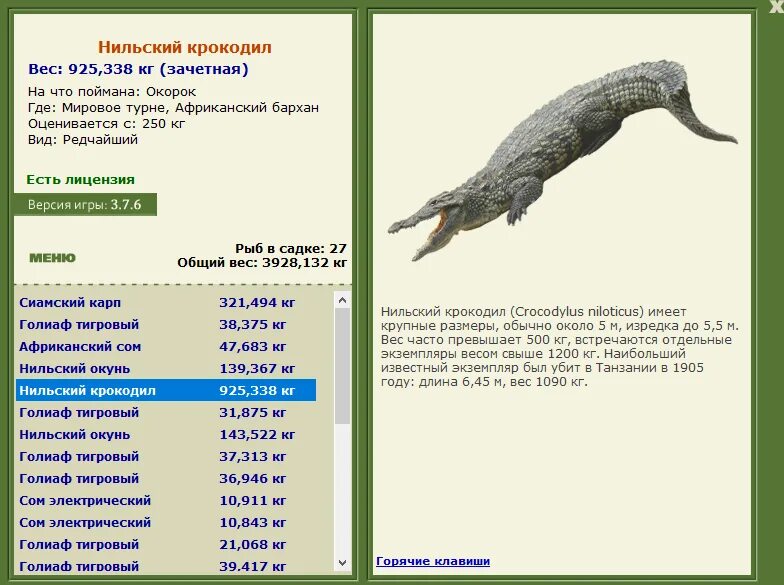The height and width of the screenshot is (585, 784).
Task: Click the Нильский крокодил title heading
Action: pos(184,47)
